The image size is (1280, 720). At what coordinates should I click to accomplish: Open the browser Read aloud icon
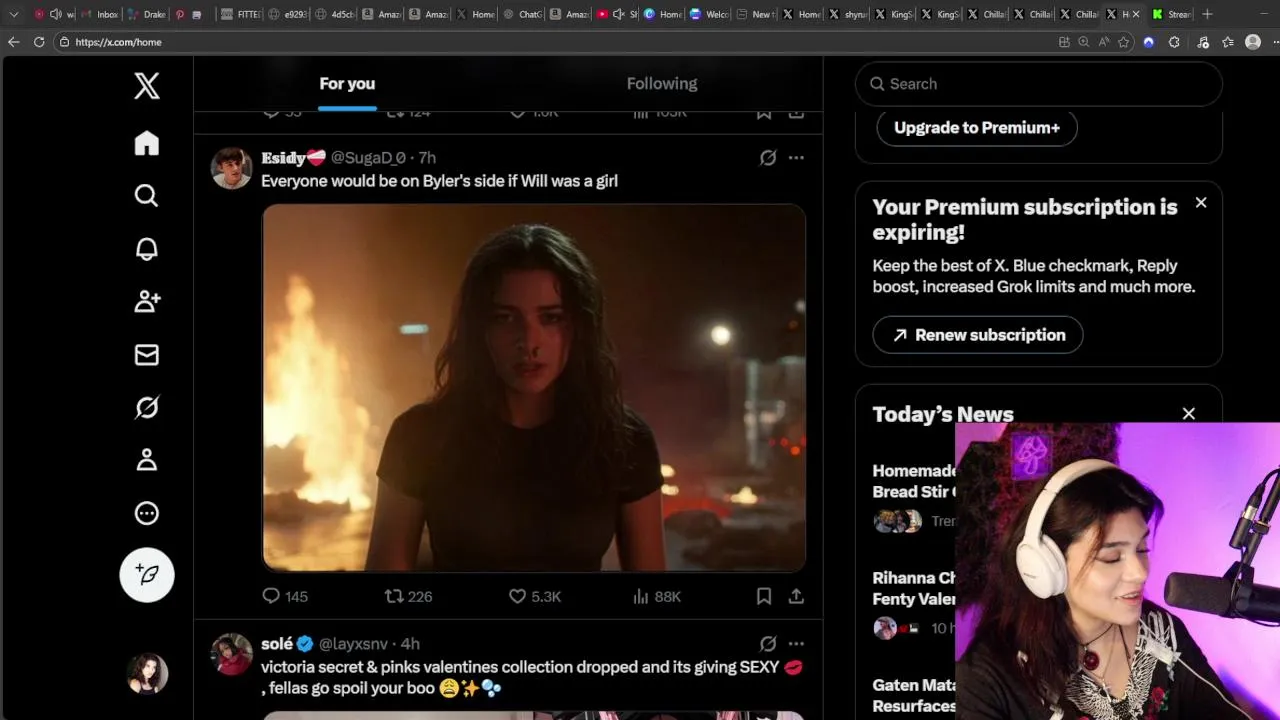pyautogui.click(x=1103, y=42)
